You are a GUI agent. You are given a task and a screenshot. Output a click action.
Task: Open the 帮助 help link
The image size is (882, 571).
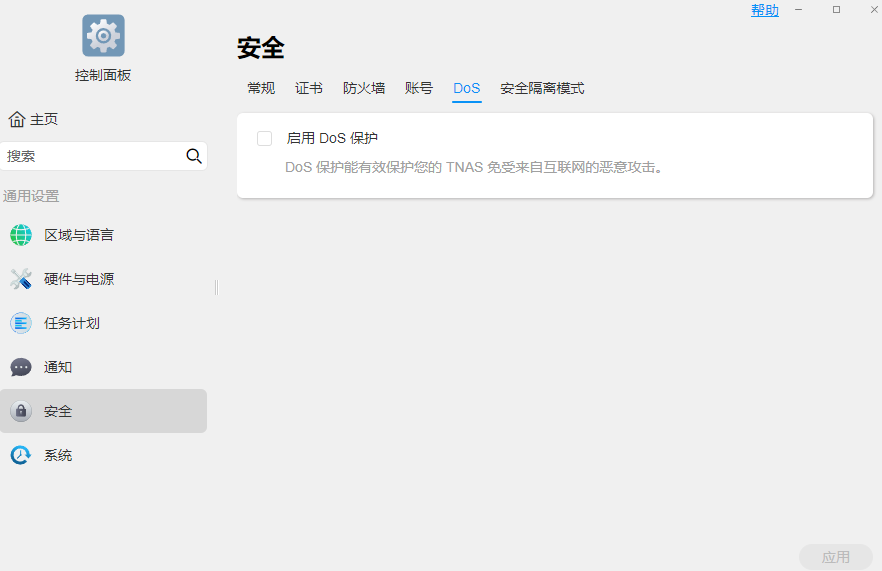click(x=765, y=10)
